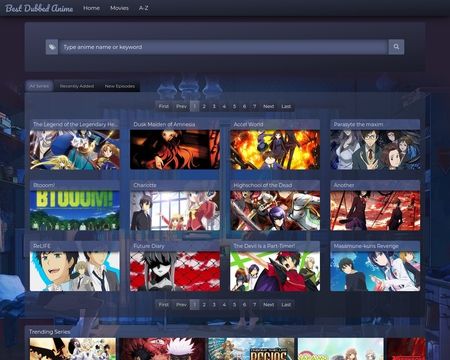450x360 pixels.
Task: Click the 'Dusk Maiden of Amnesia' title text
Action: (164, 124)
